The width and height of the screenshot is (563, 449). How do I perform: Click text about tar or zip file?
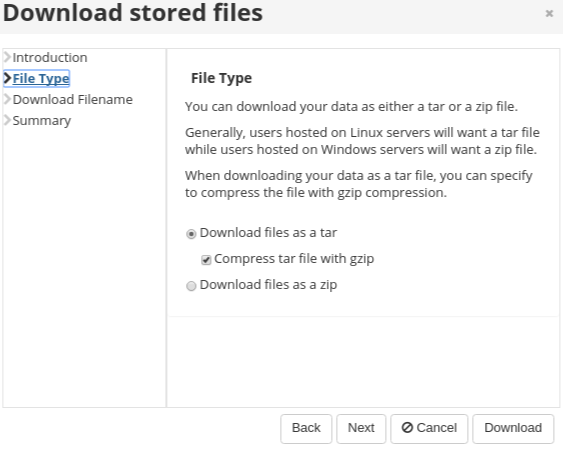tap(351, 107)
